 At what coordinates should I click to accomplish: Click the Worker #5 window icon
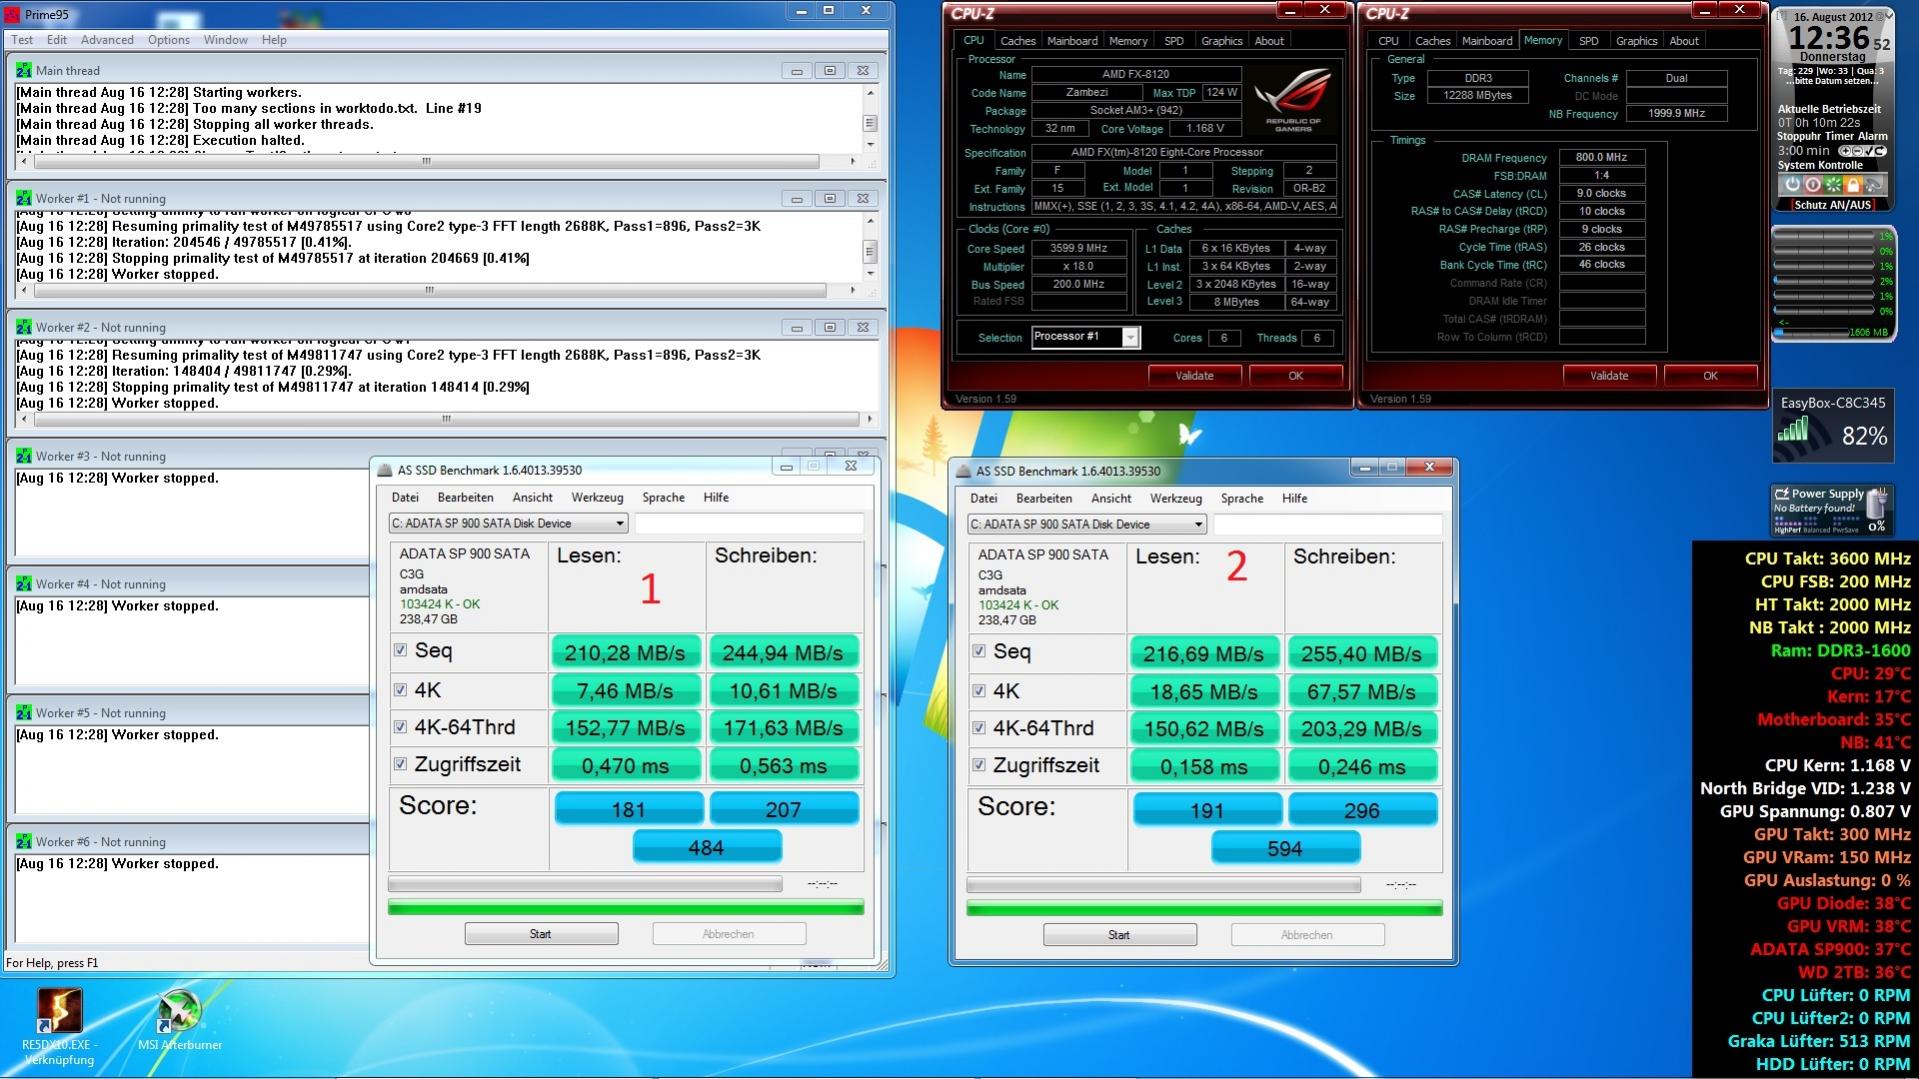point(23,713)
